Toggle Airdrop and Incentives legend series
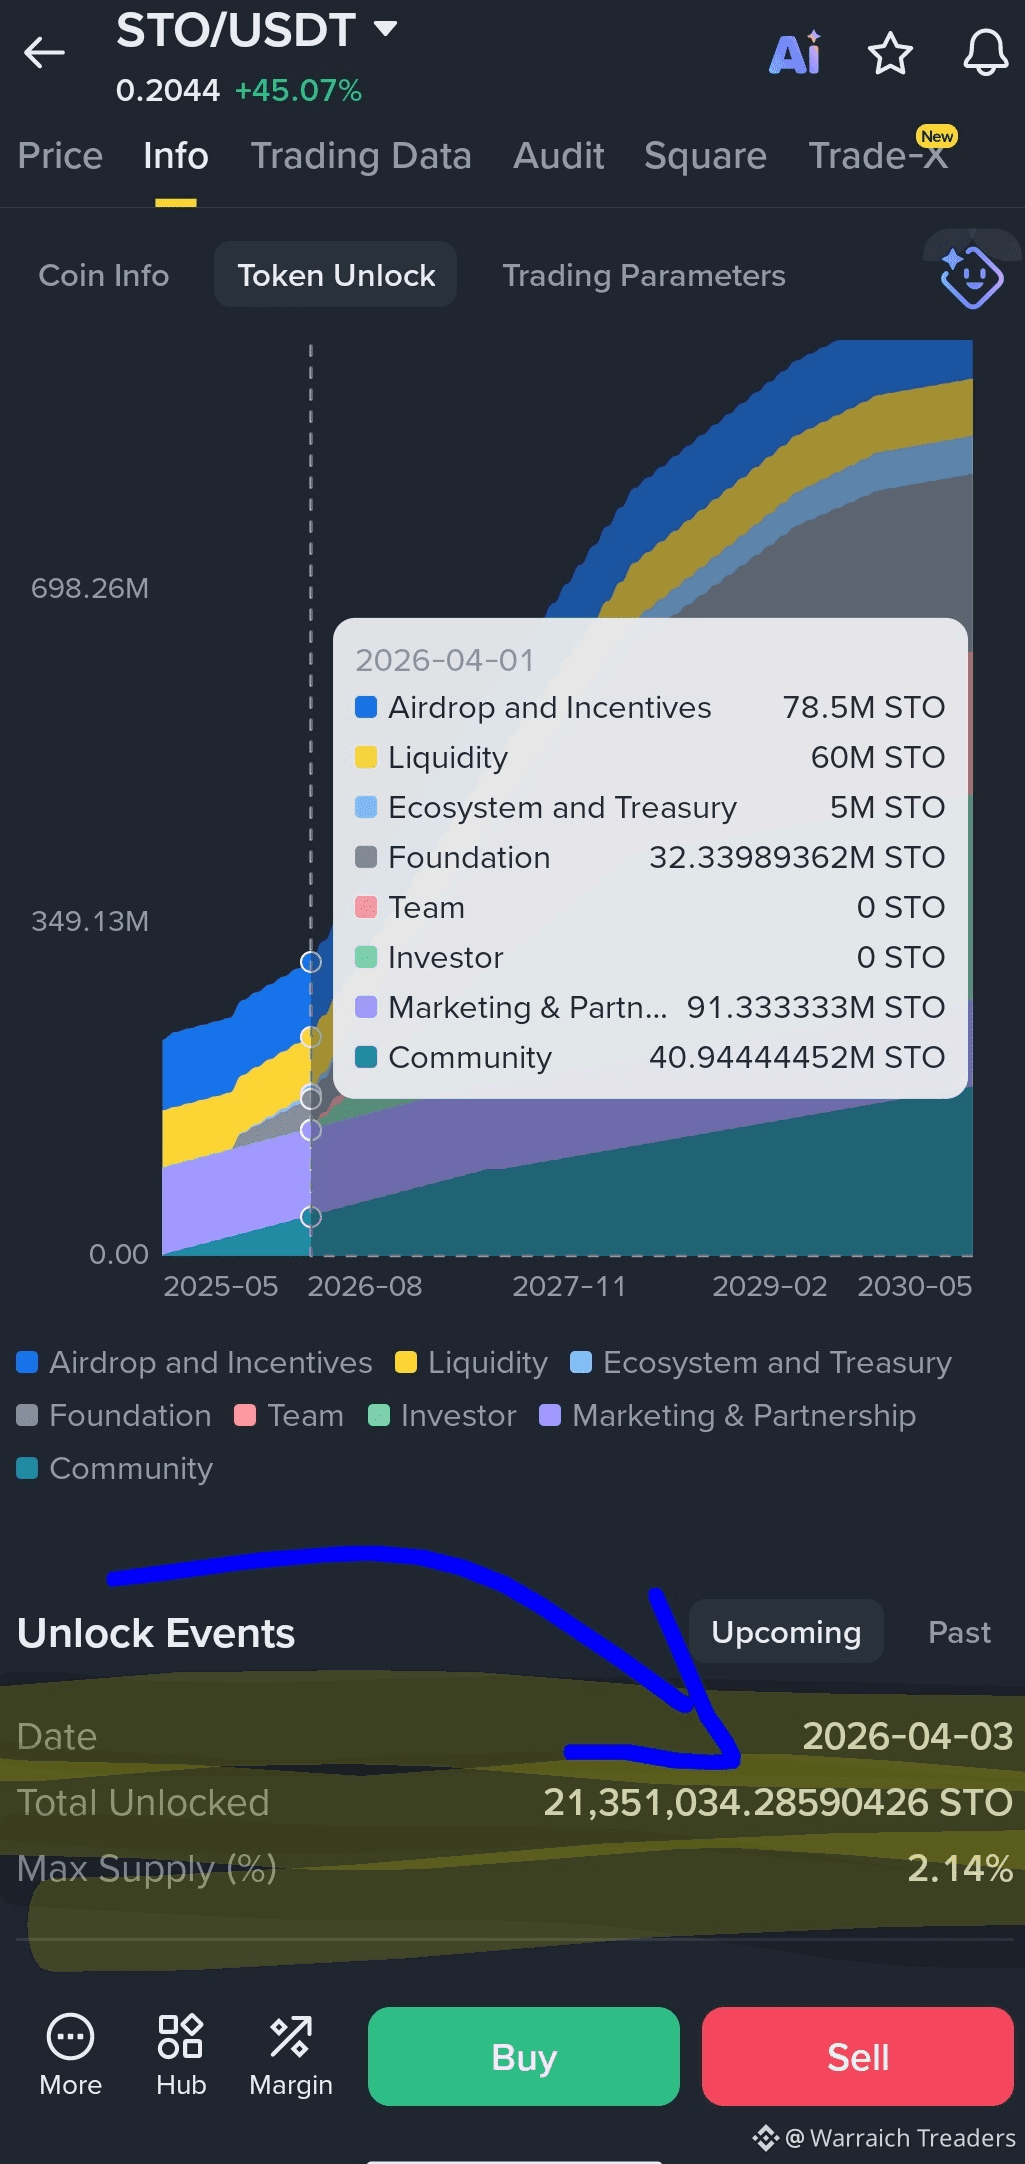Image resolution: width=1025 pixels, height=2164 pixels. point(195,1362)
